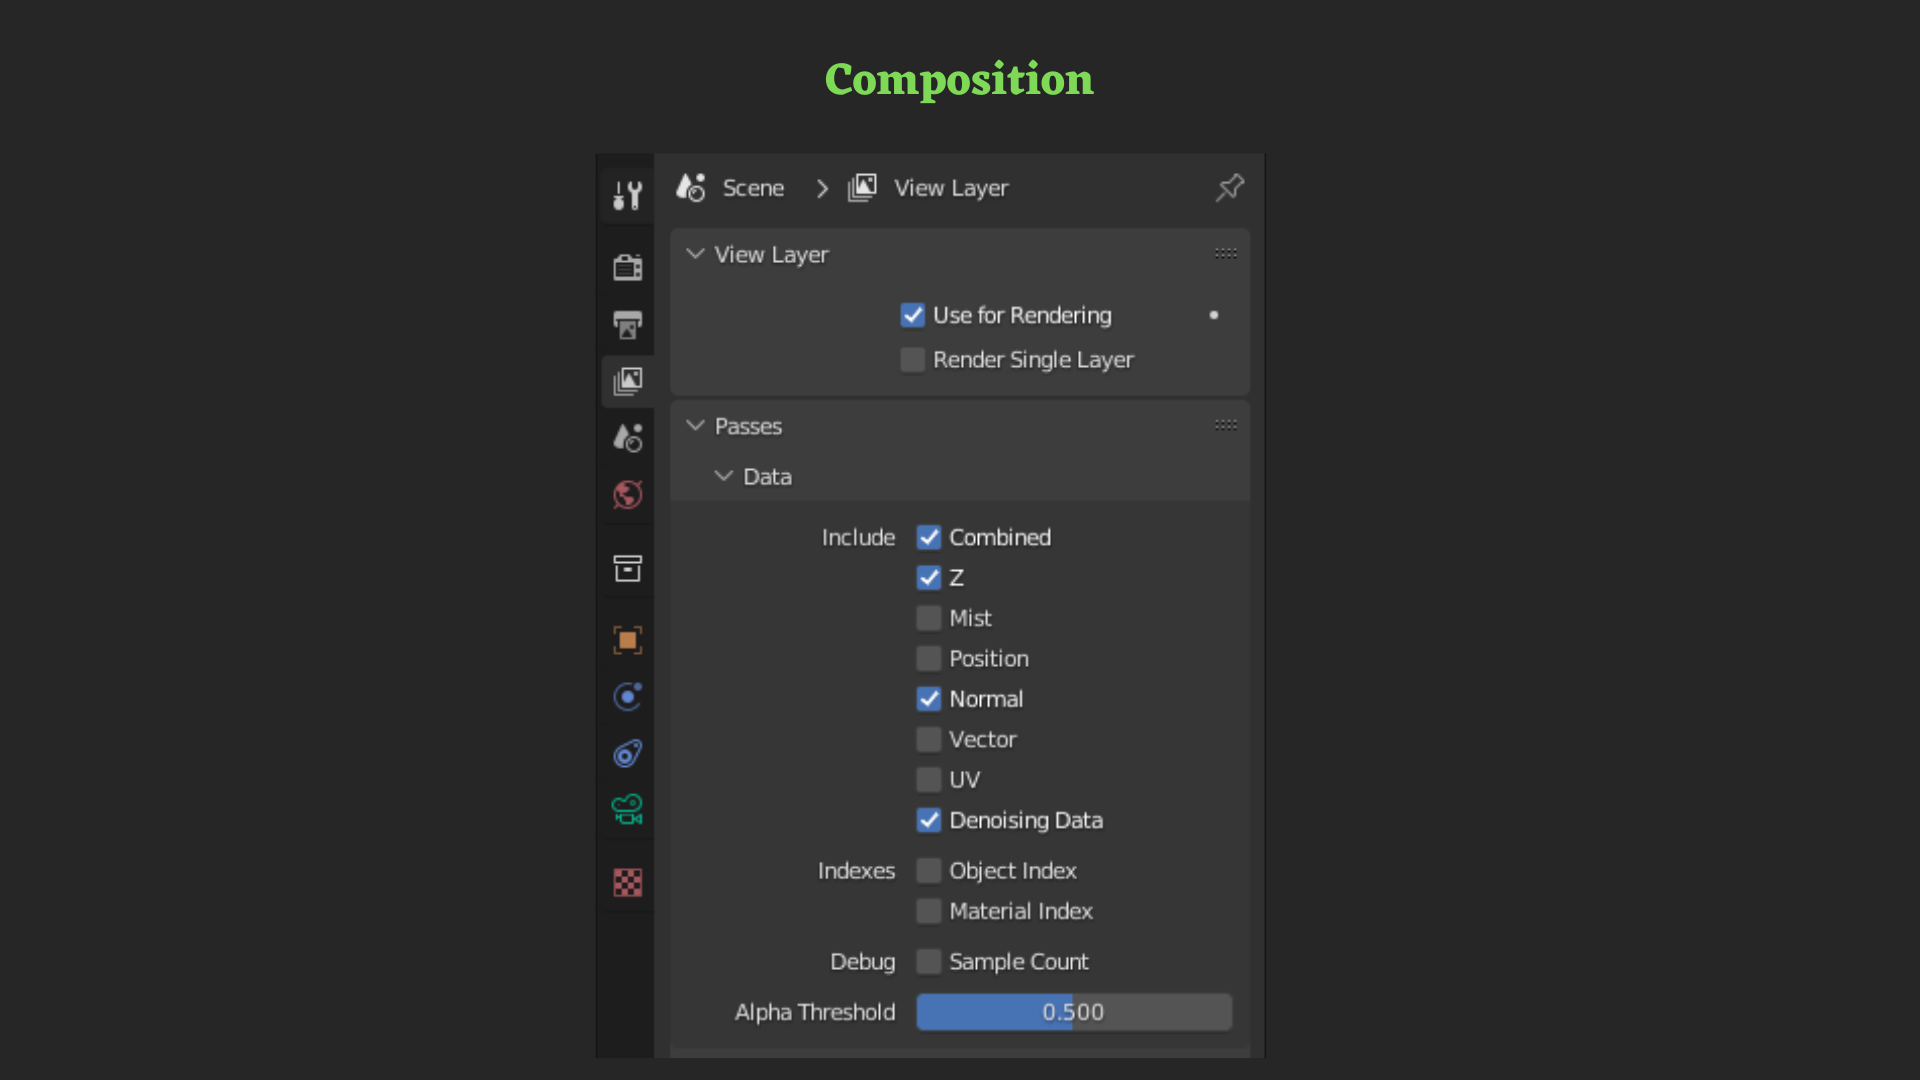Enable the Position pass
This screenshot has width=1920, height=1080.
tap(929, 658)
